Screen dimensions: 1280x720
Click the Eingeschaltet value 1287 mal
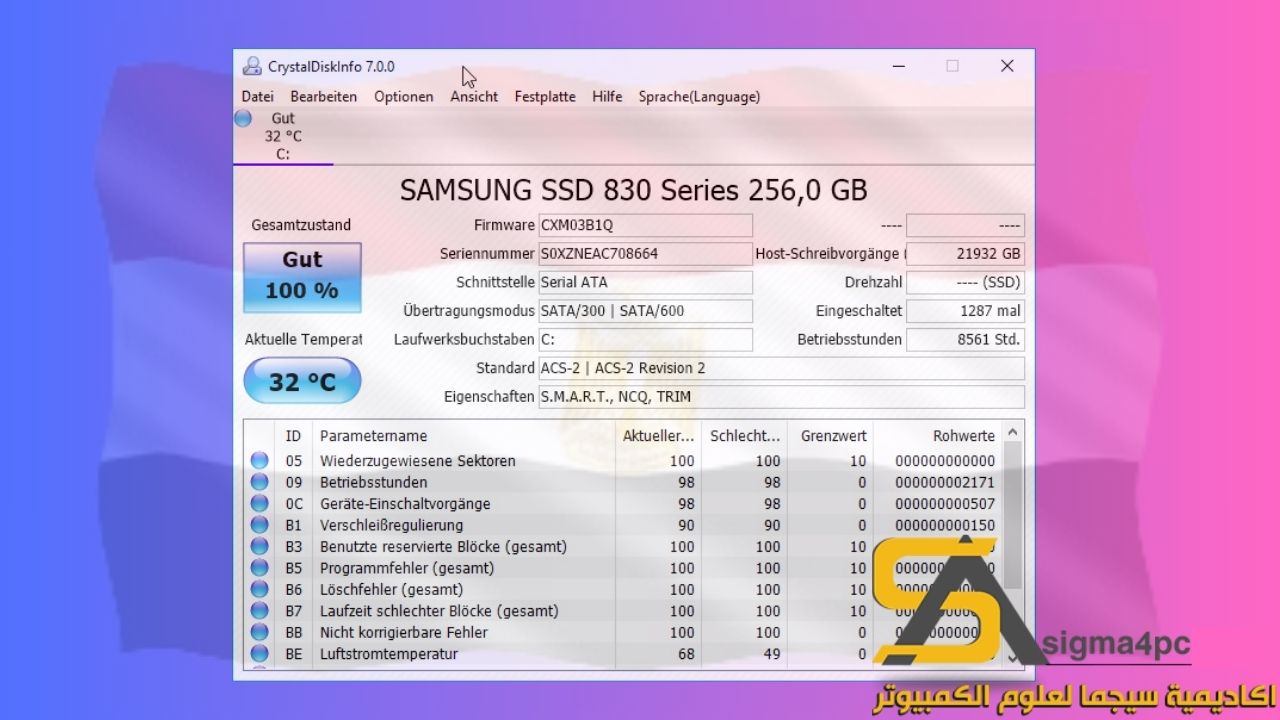point(965,311)
